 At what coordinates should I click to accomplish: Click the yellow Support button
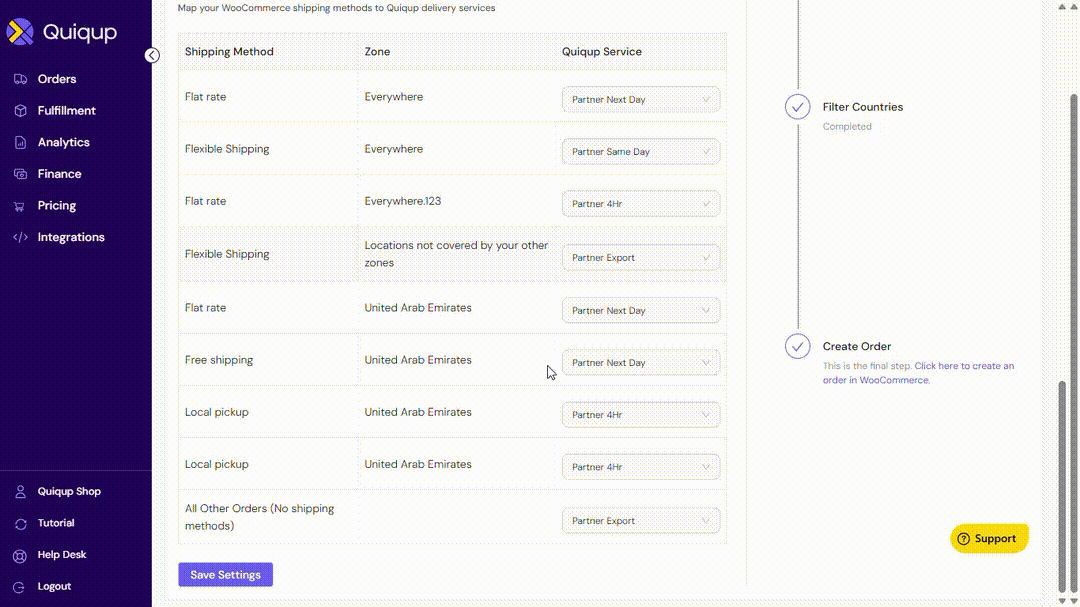click(989, 539)
